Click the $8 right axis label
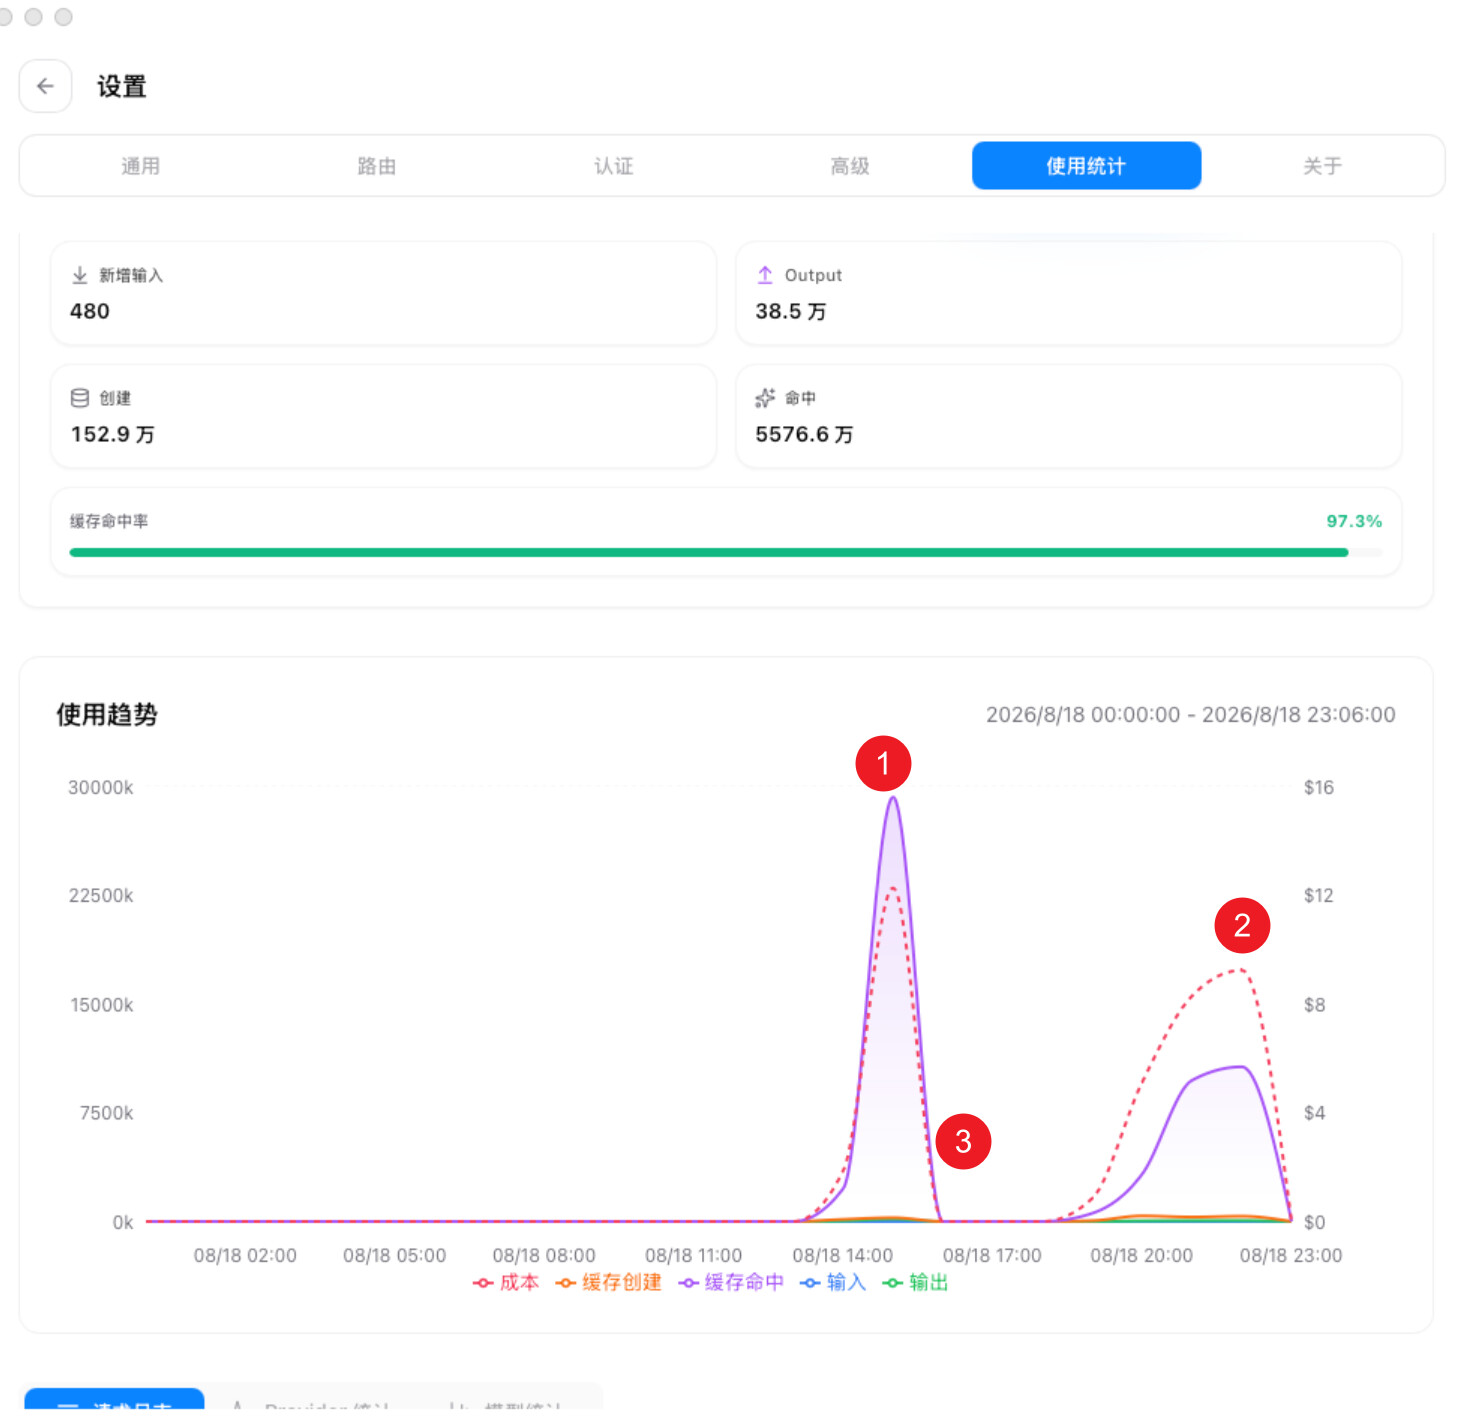Screen dimensions: 1472x1423 (x=1315, y=1004)
